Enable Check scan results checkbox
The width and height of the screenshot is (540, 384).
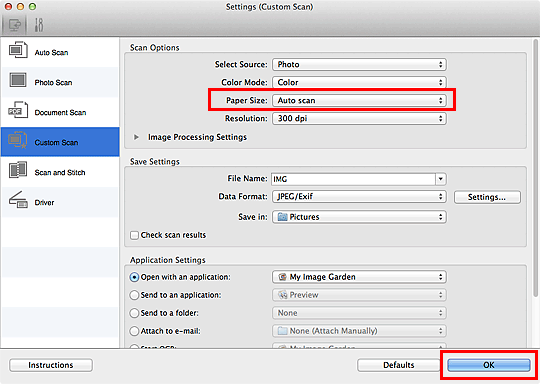pos(134,235)
